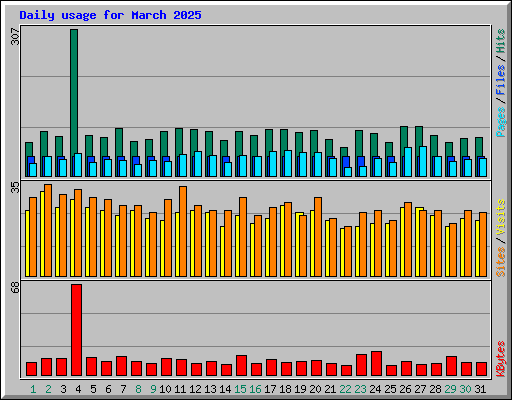The height and width of the screenshot is (400, 512).
Task: Click day label 29 on the axis
Action: [450, 389]
